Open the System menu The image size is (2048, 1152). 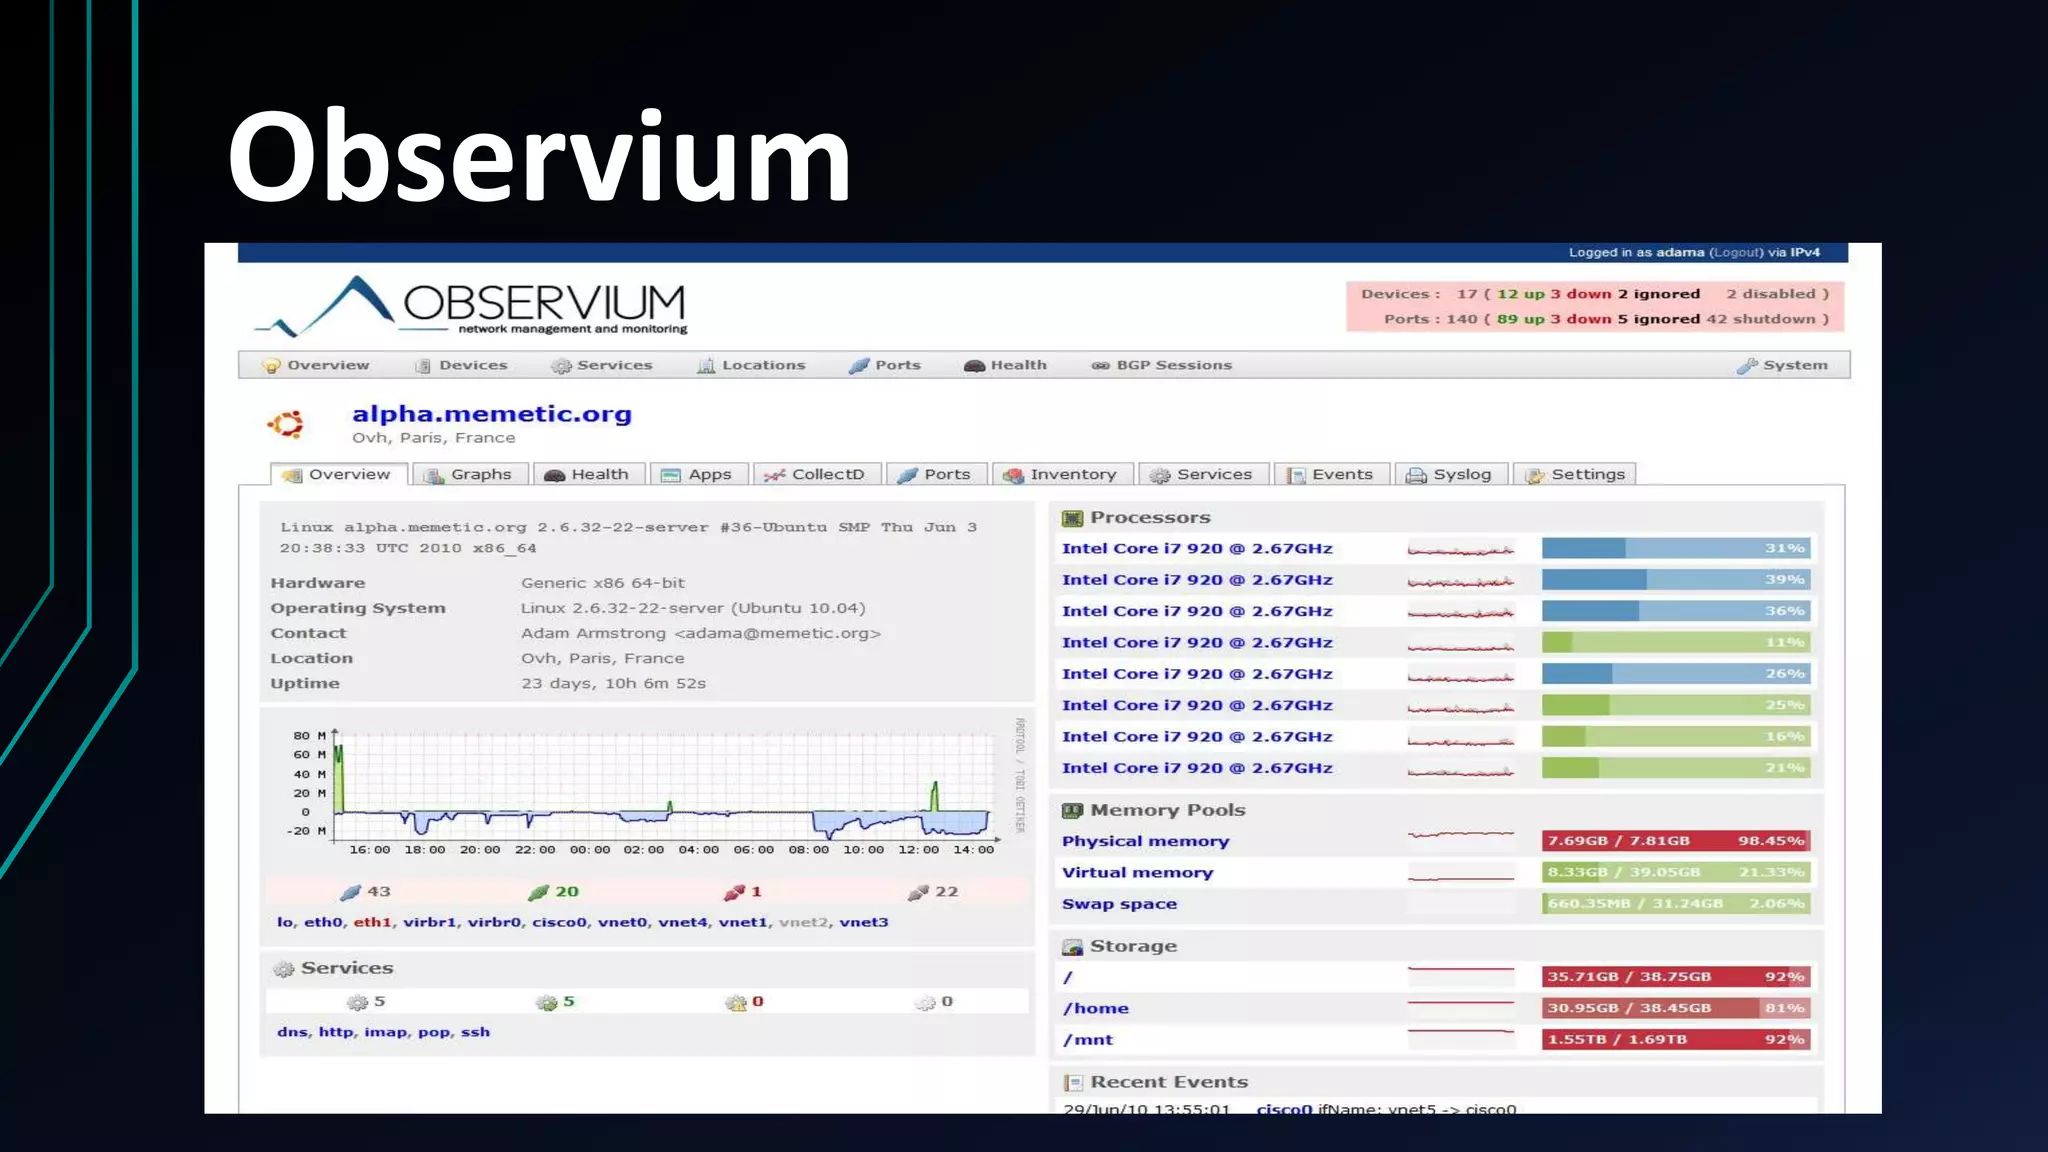[x=1782, y=365]
